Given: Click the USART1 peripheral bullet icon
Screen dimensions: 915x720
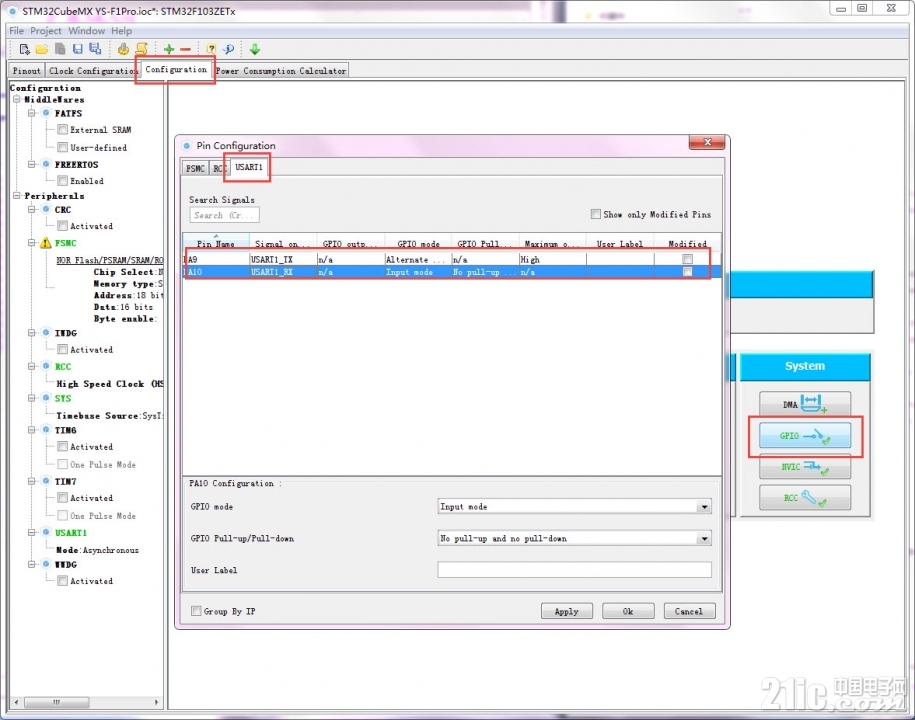Looking at the screenshot, I should [46, 533].
